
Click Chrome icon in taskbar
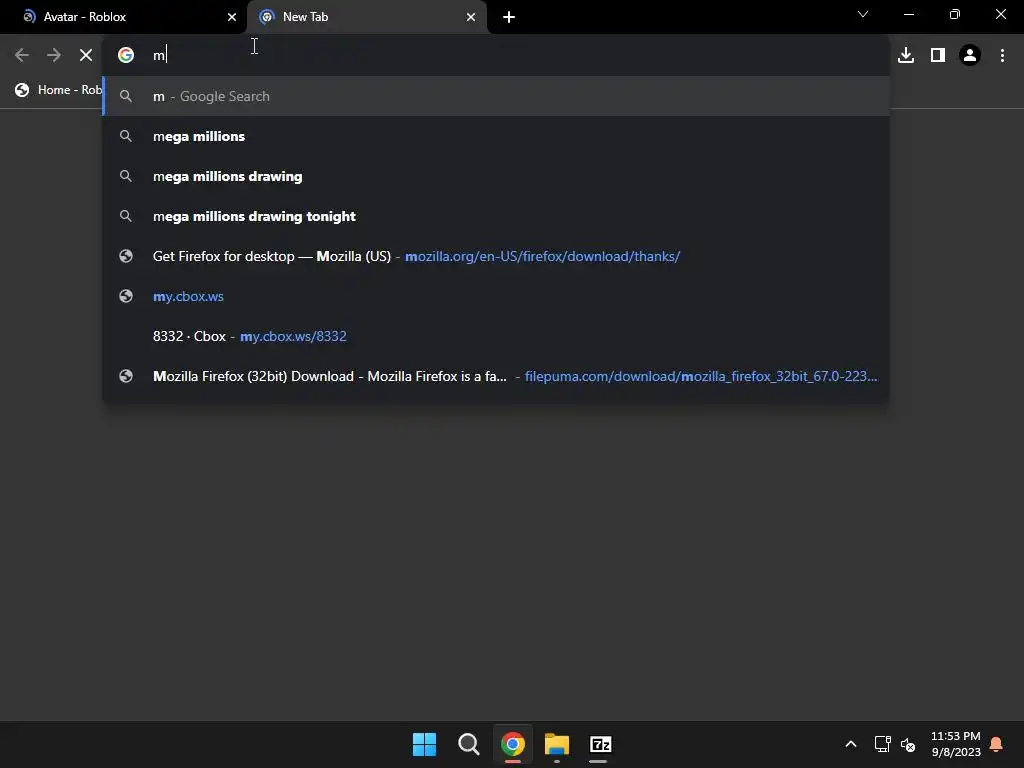point(513,744)
